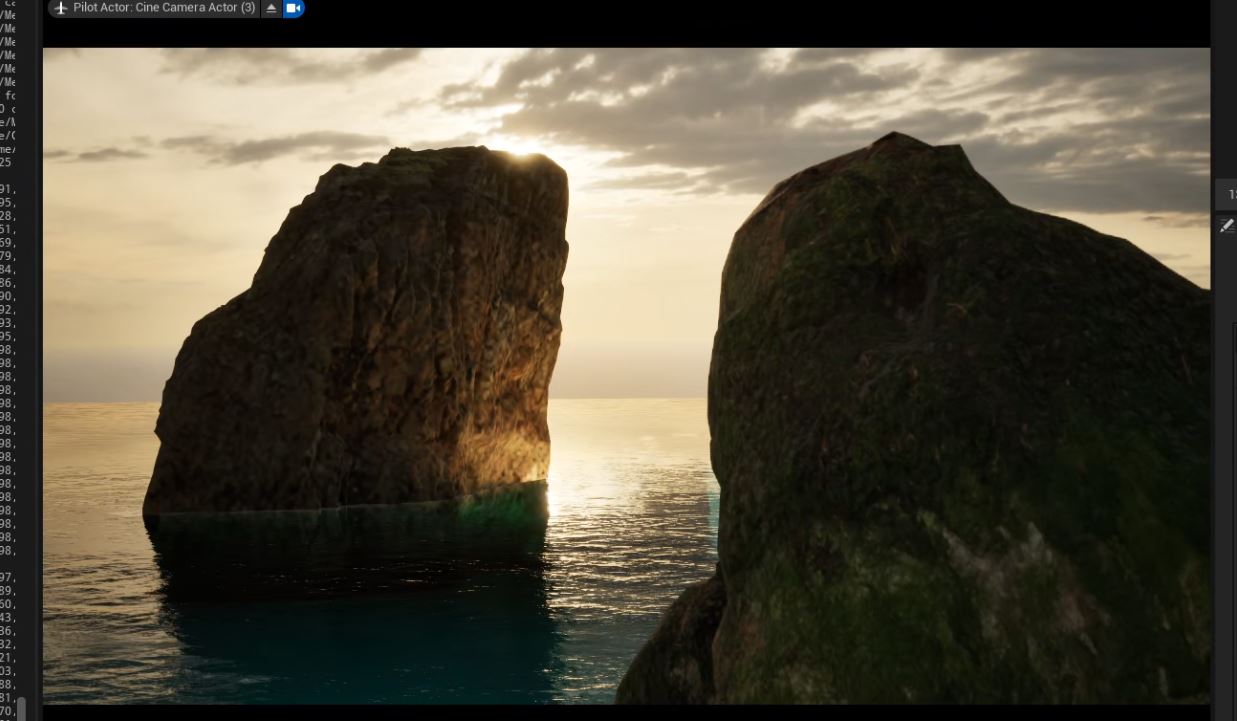Click the output log scrollbar thumb
Viewport: 1237px width, 721px height.
click(21, 708)
